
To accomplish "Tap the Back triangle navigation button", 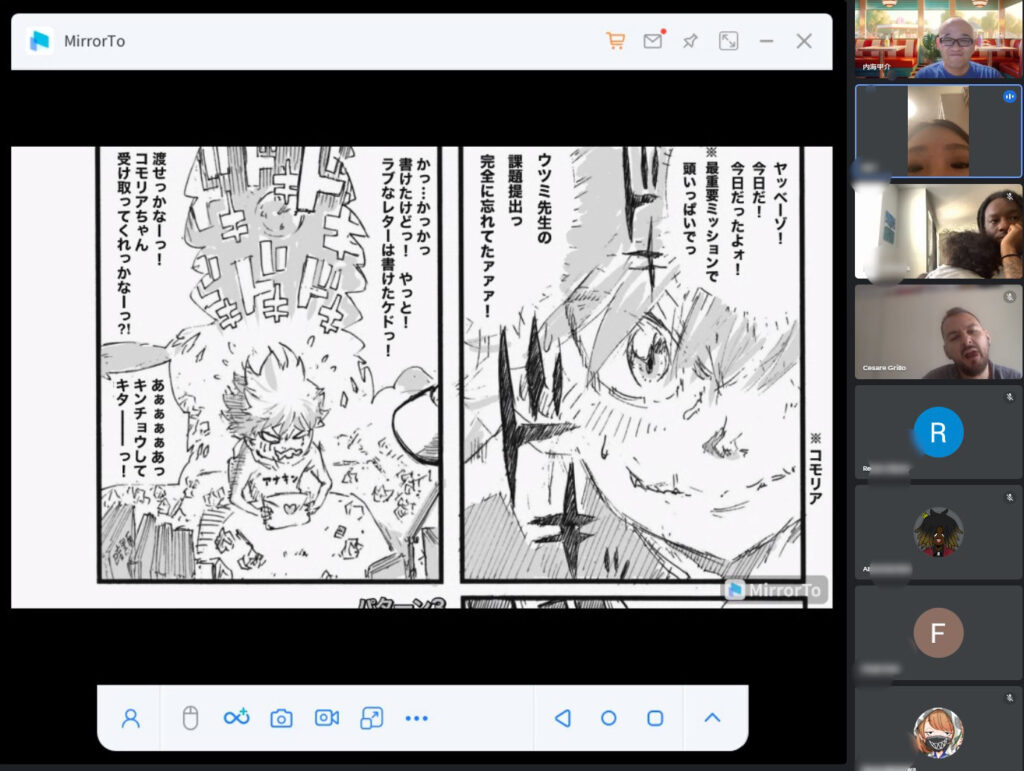I will (x=562, y=718).
